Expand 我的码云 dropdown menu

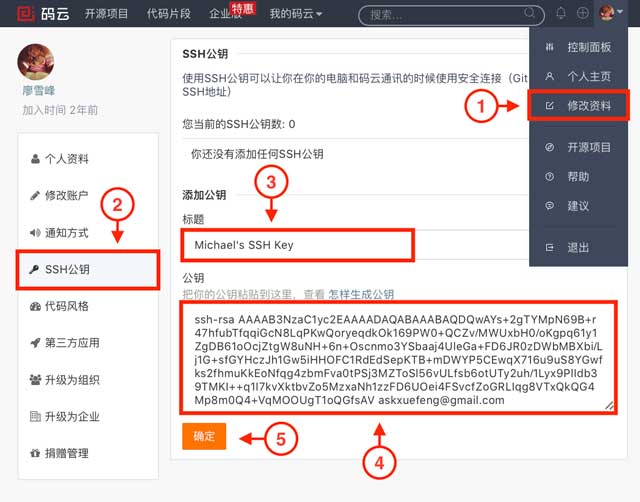[x=296, y=14]
